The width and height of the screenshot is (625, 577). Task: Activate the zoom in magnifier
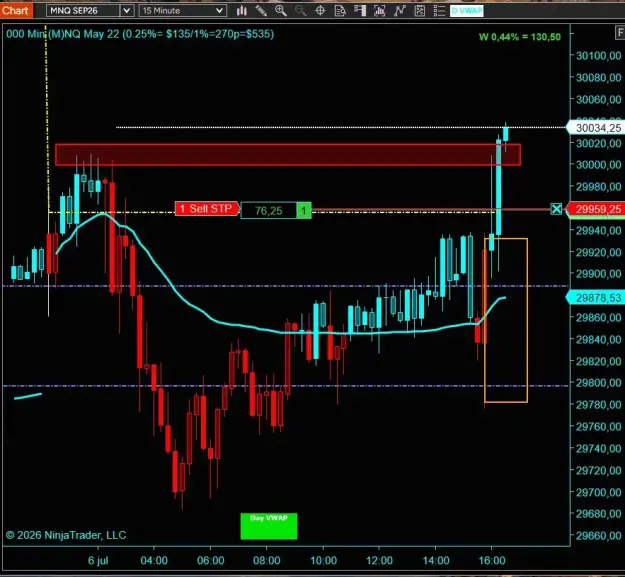click(x=281, y=11)
